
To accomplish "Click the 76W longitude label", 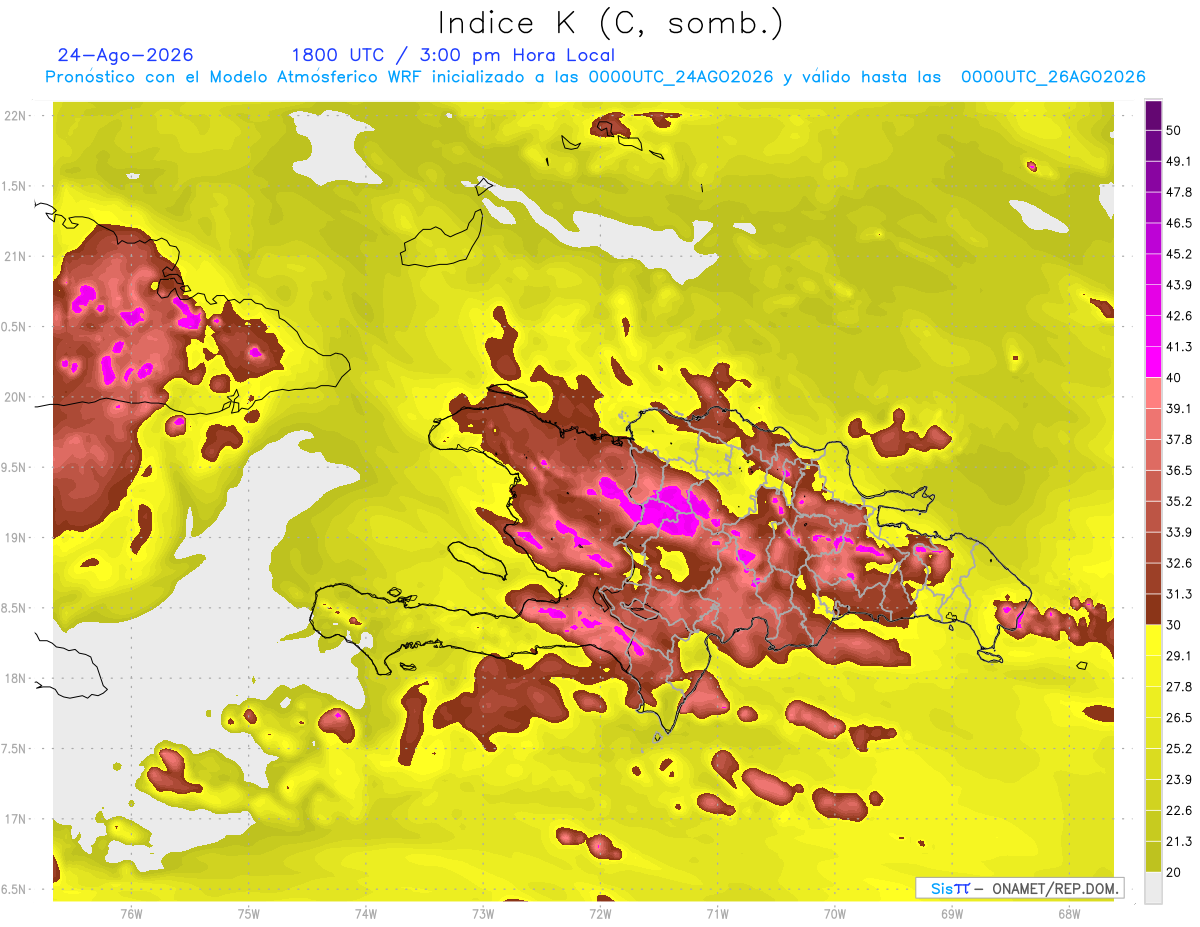I will [131, 914].
